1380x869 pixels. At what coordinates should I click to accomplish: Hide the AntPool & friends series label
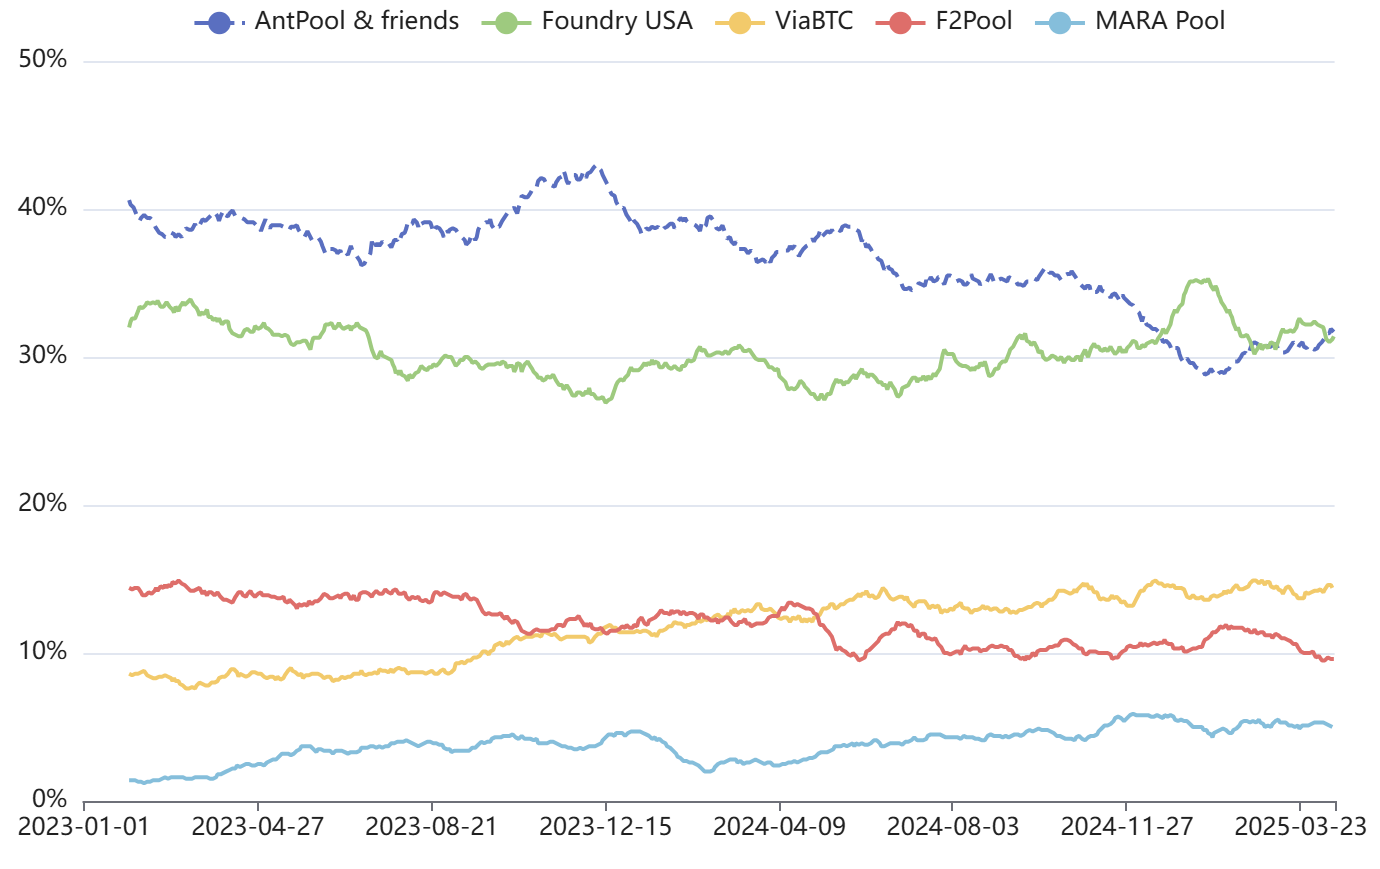357,21
